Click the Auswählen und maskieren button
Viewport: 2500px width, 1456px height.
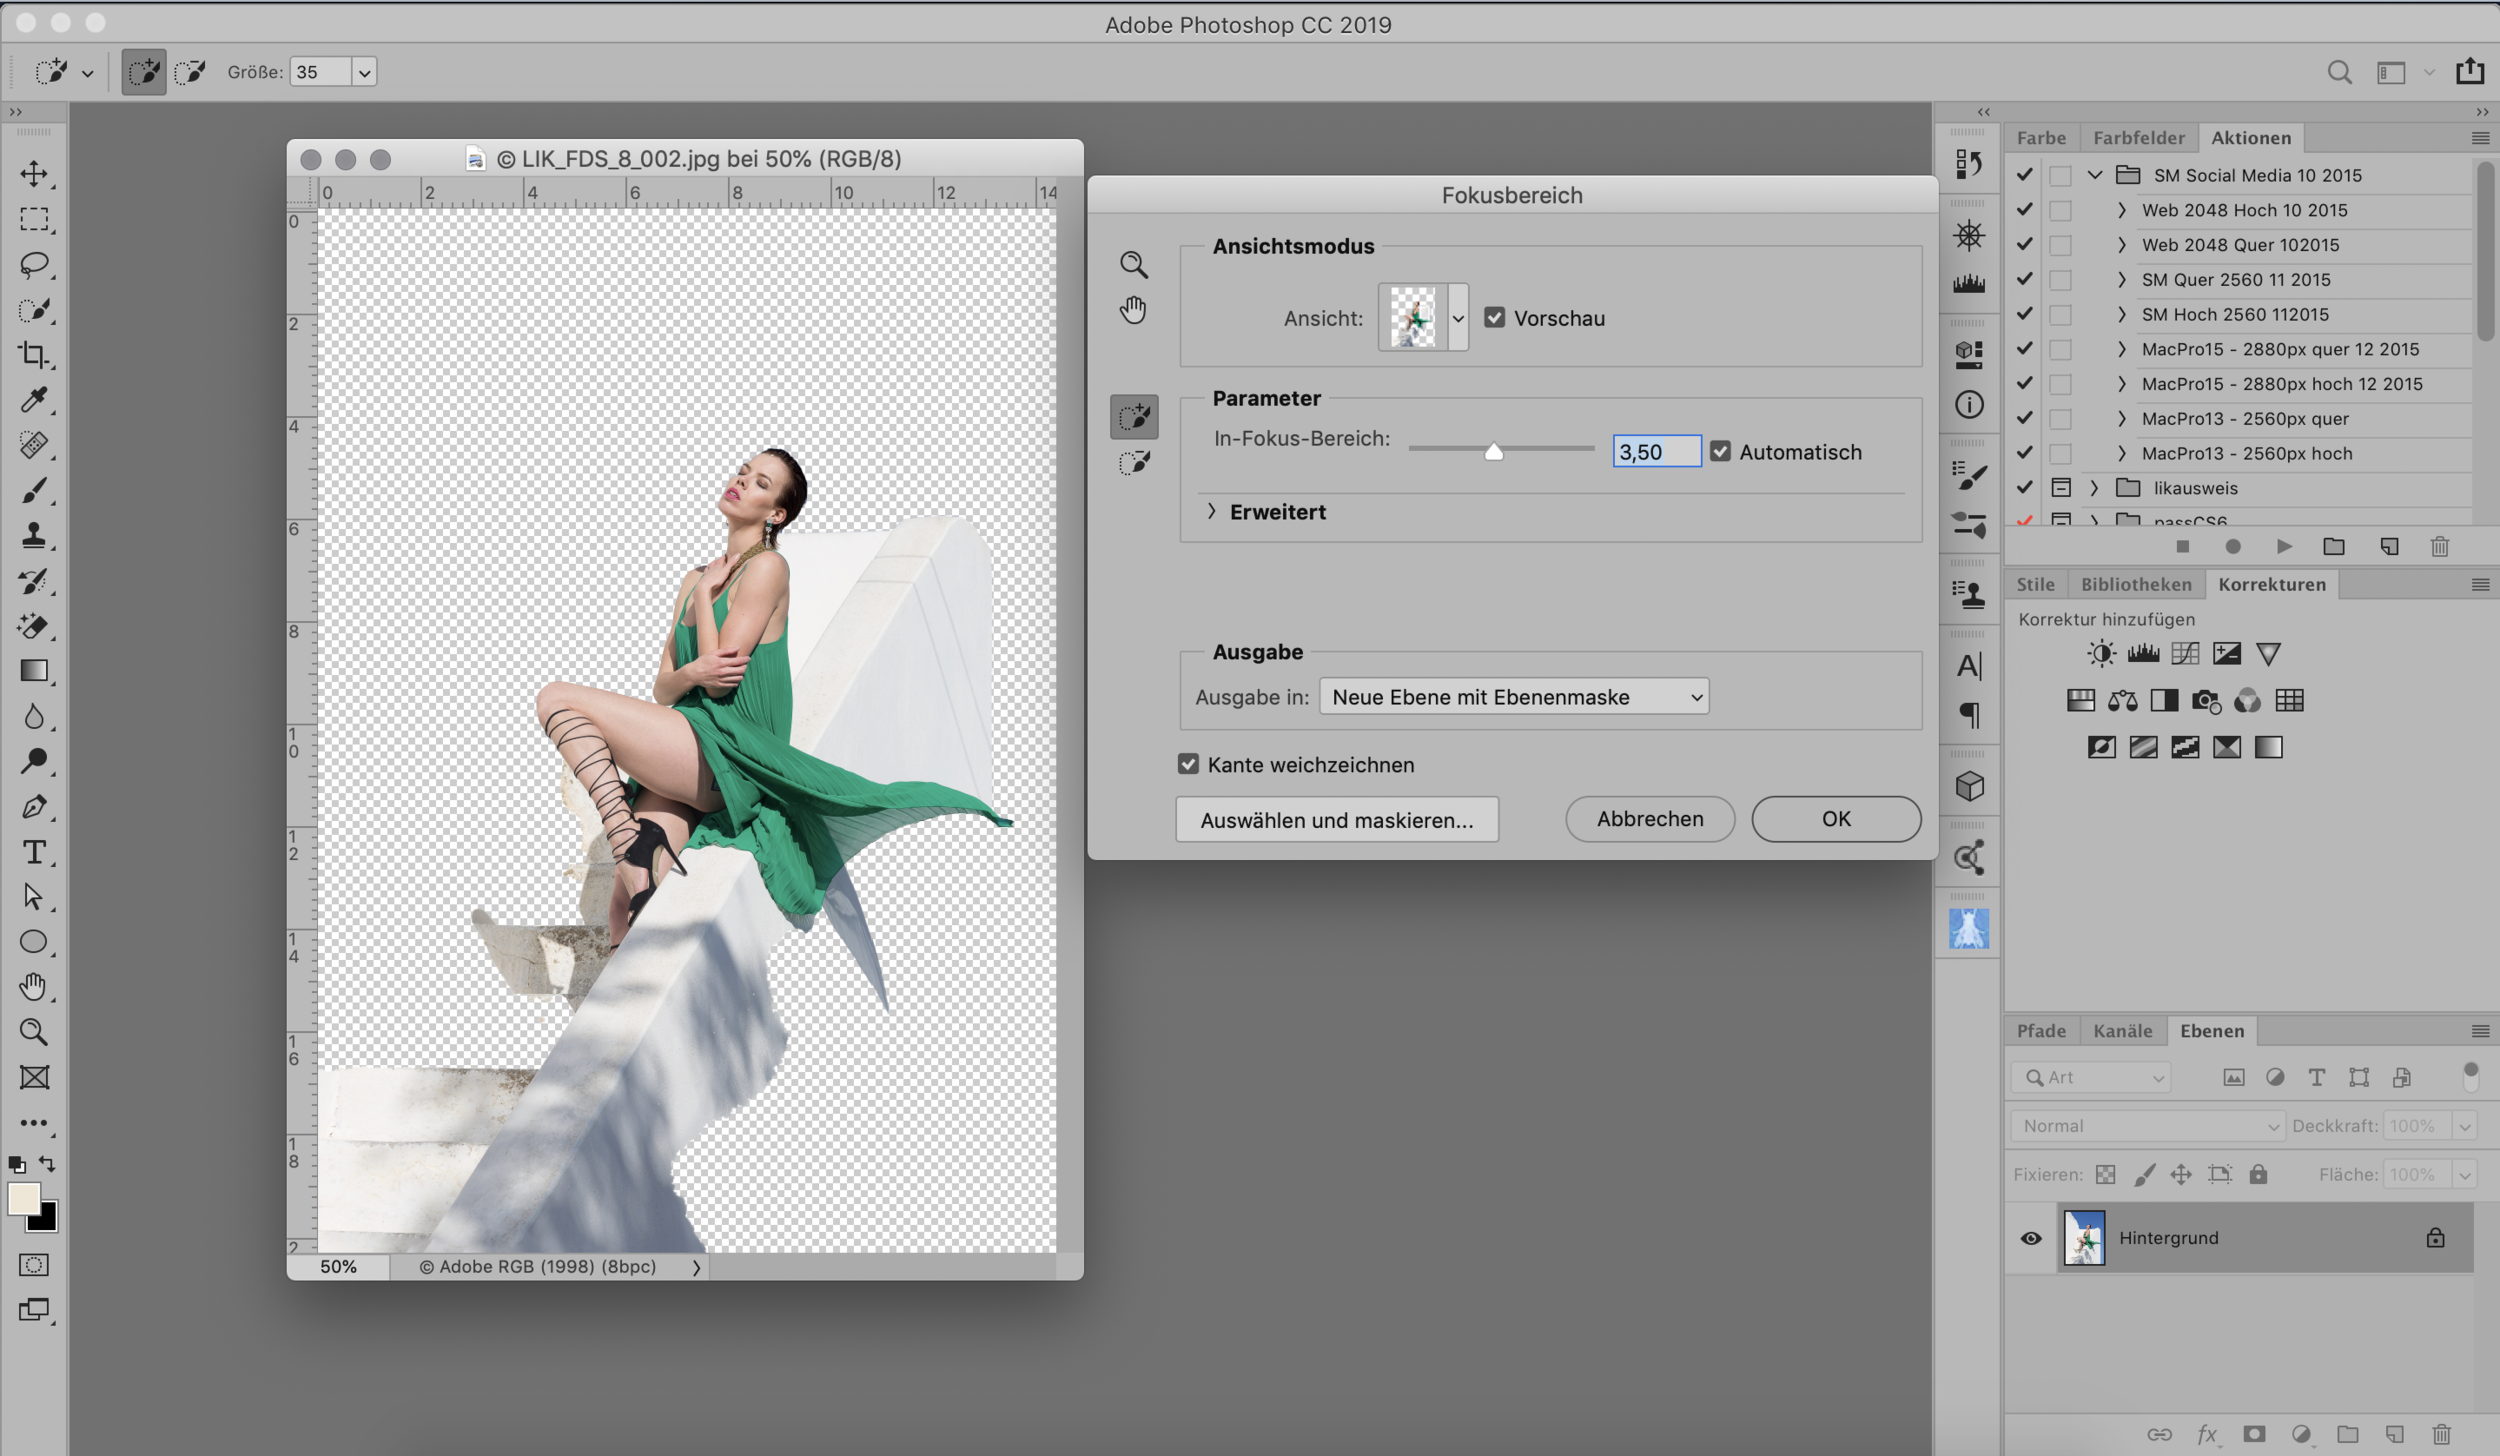click(1336, 820)
